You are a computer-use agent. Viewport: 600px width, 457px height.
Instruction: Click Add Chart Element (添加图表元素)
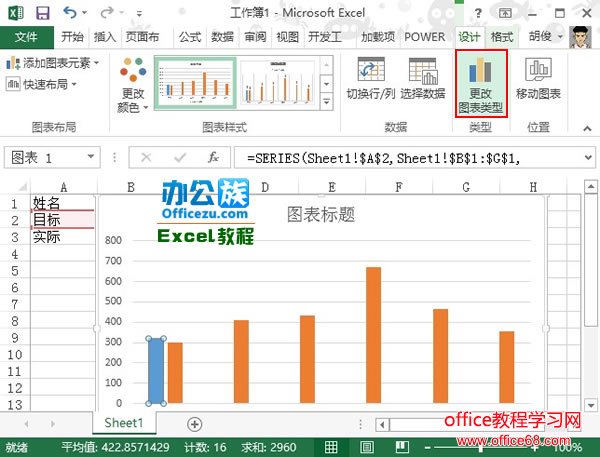[x=52, y=62]
